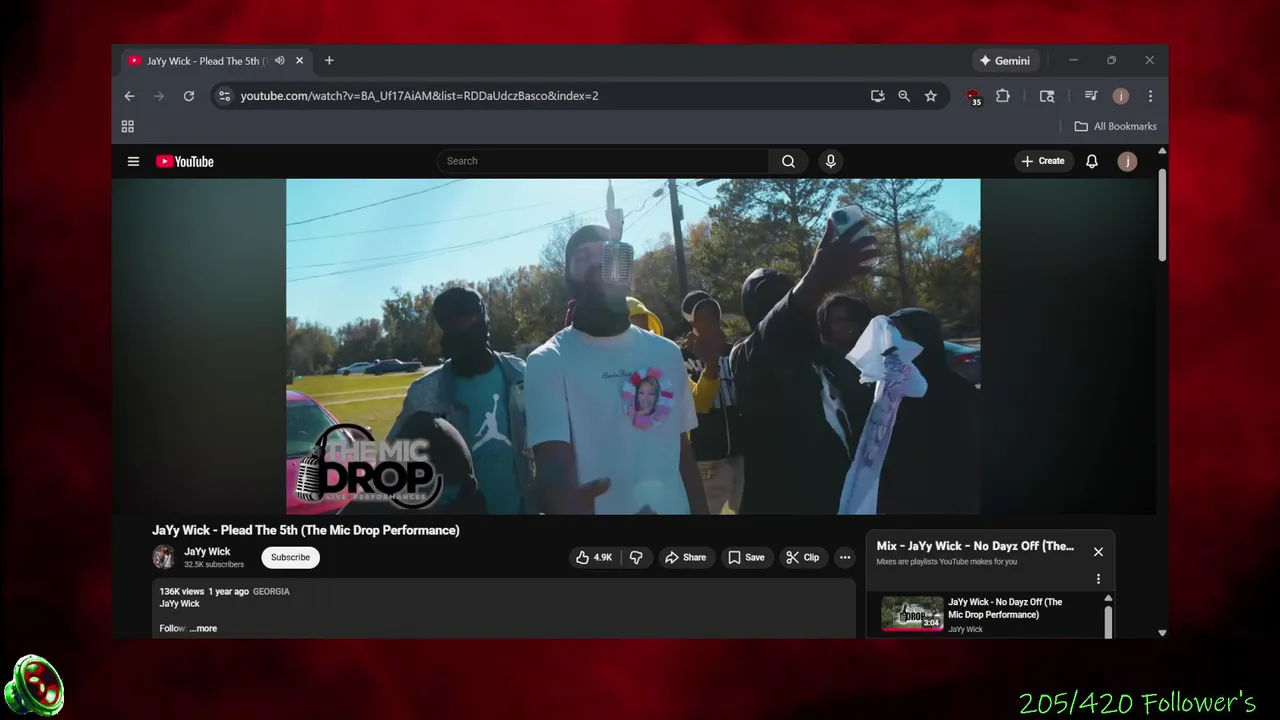
Task: Bookmark this page with star
Action: (x=931, y=96)
